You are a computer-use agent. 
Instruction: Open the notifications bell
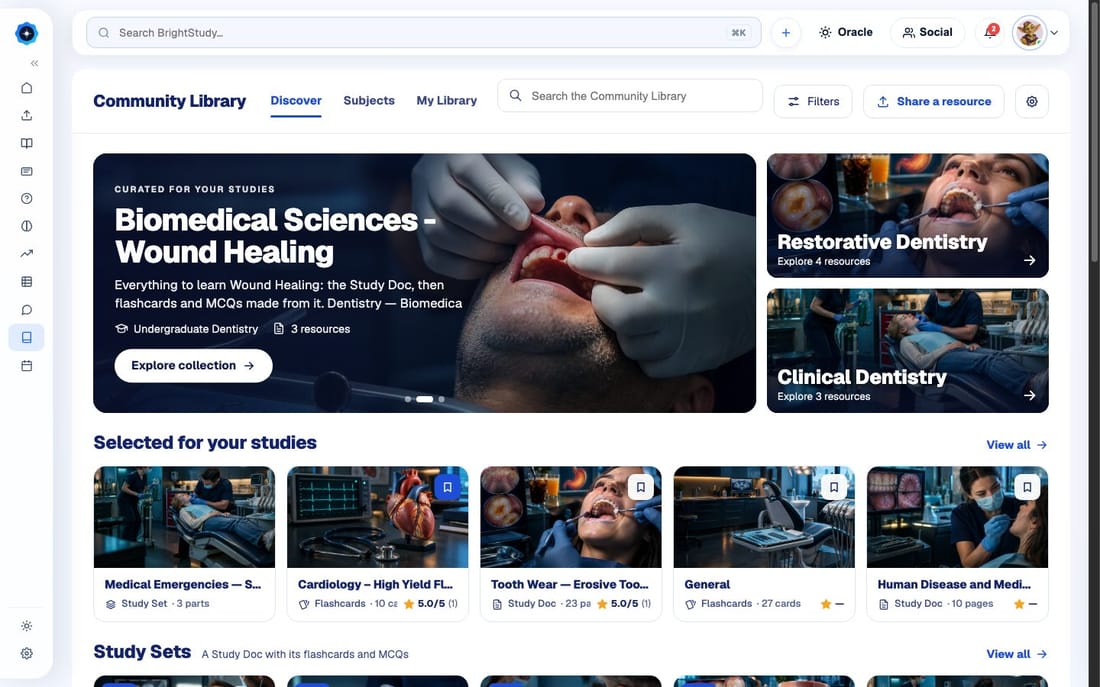990,32
